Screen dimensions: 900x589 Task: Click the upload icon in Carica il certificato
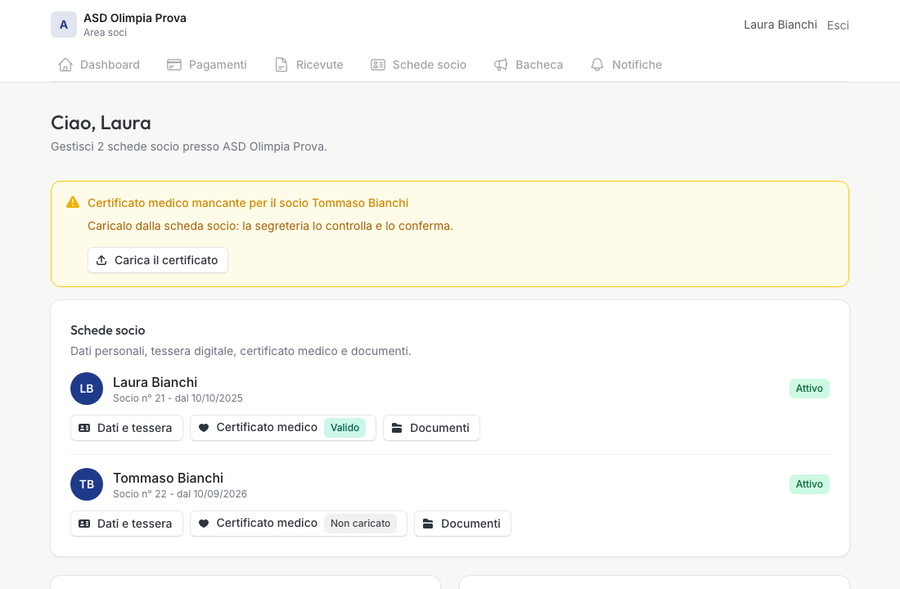(102, 260)
